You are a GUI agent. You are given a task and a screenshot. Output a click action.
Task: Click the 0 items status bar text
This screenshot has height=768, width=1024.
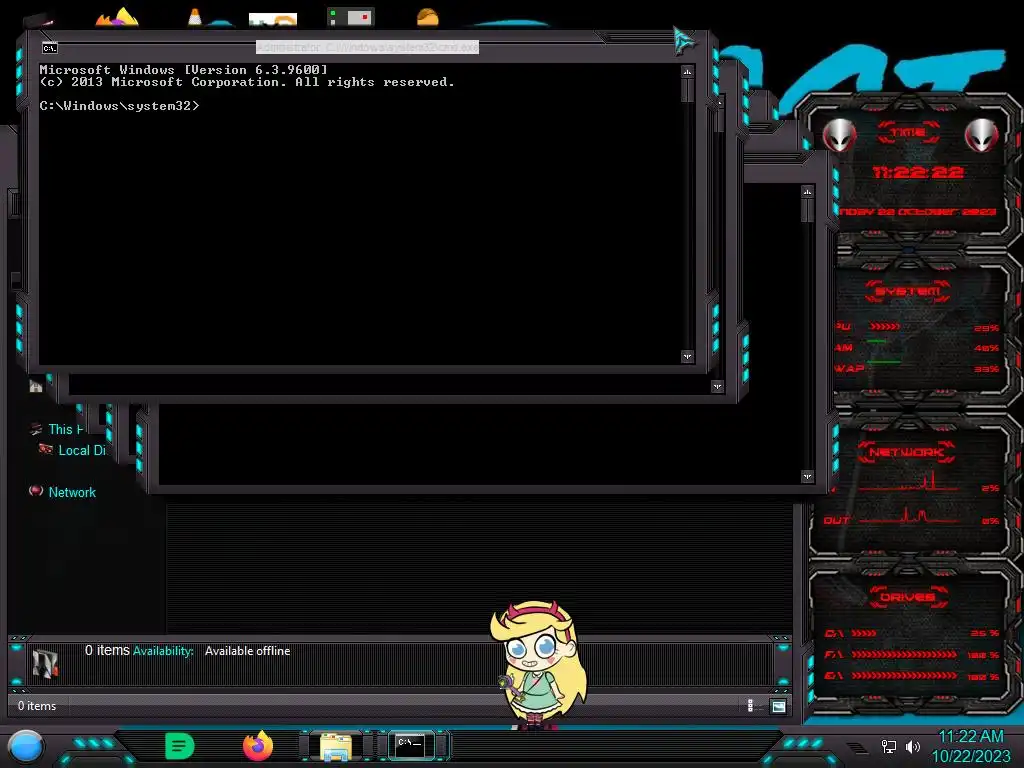(37, 706)
